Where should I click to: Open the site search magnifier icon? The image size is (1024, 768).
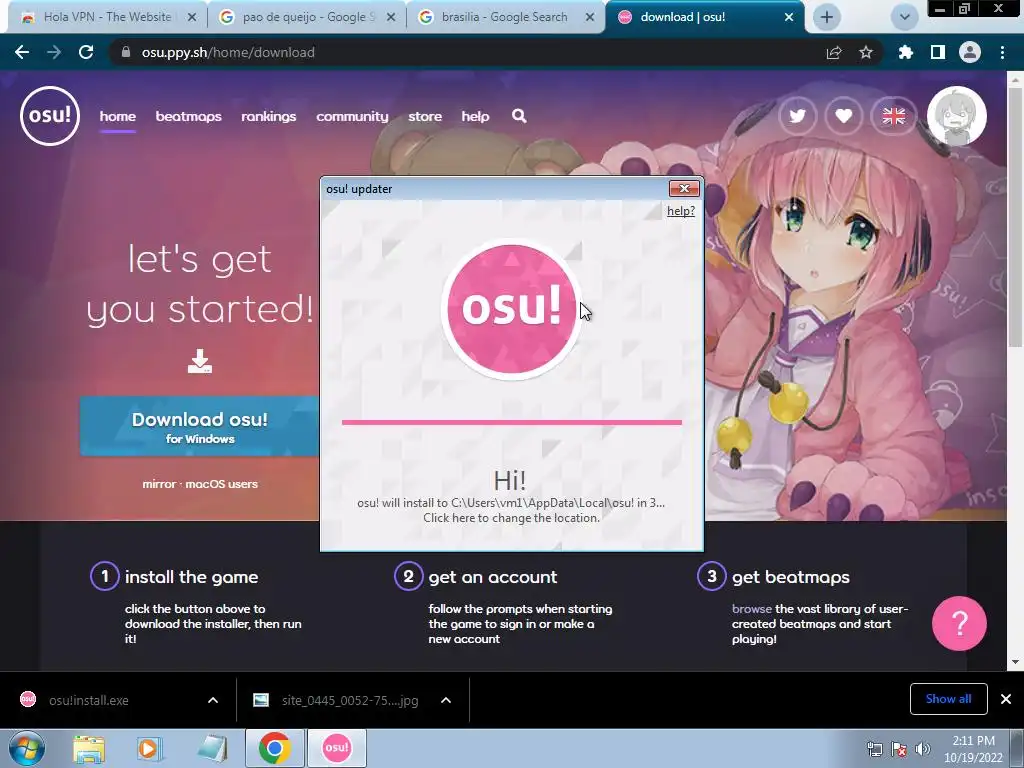pyautogui.click(x=519, y=116)
